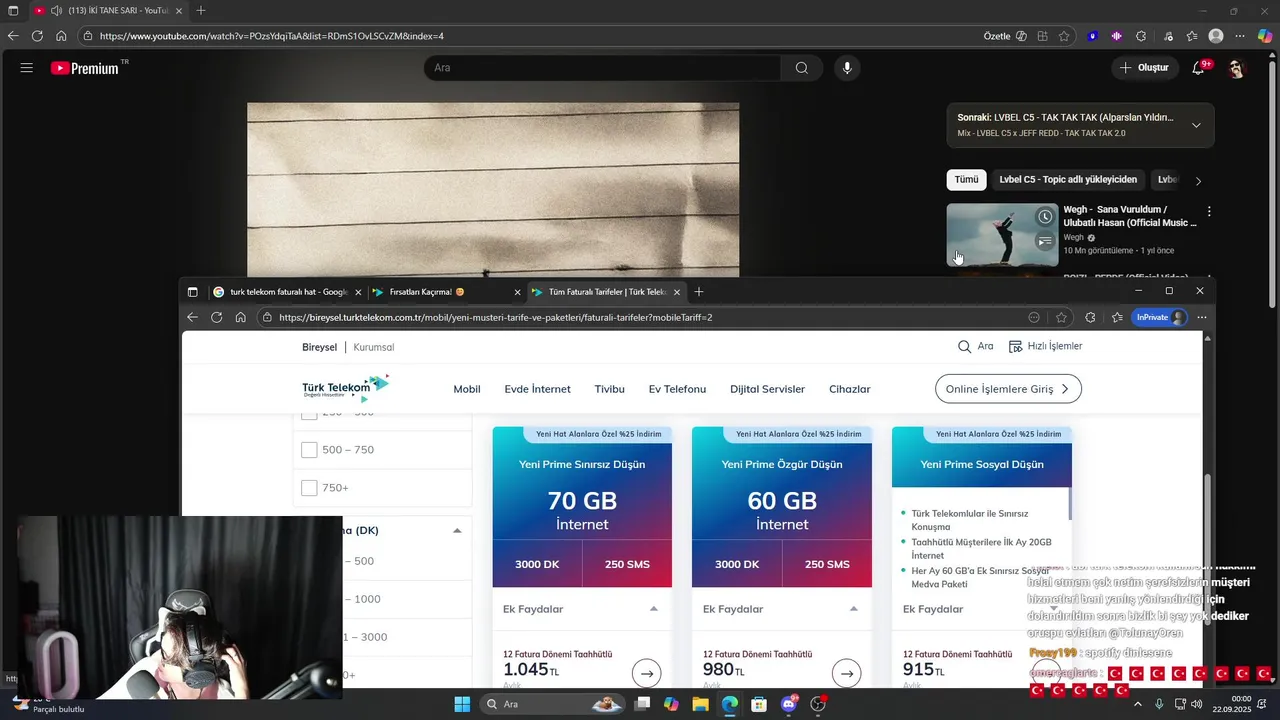Open YouTube notifications bell
Image resolution: width=1280 pixels, height=720 pixels.
pos(1198,68)
